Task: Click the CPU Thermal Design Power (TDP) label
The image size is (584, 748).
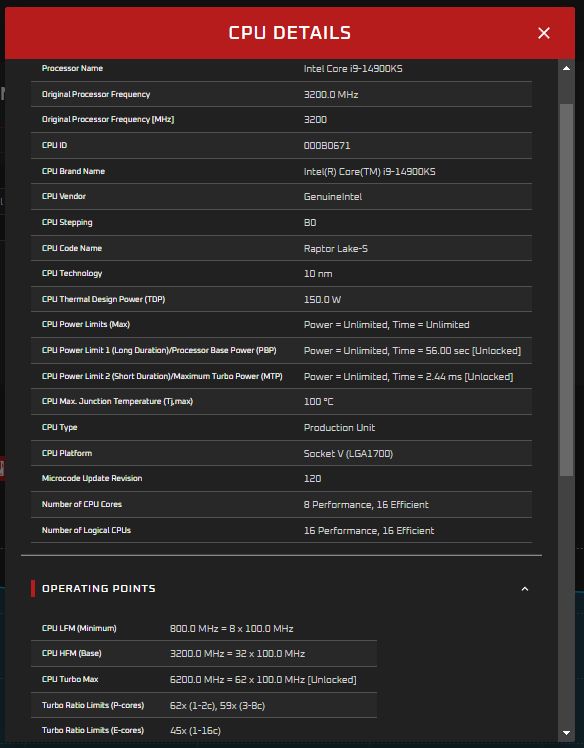Action: point(103,300)
